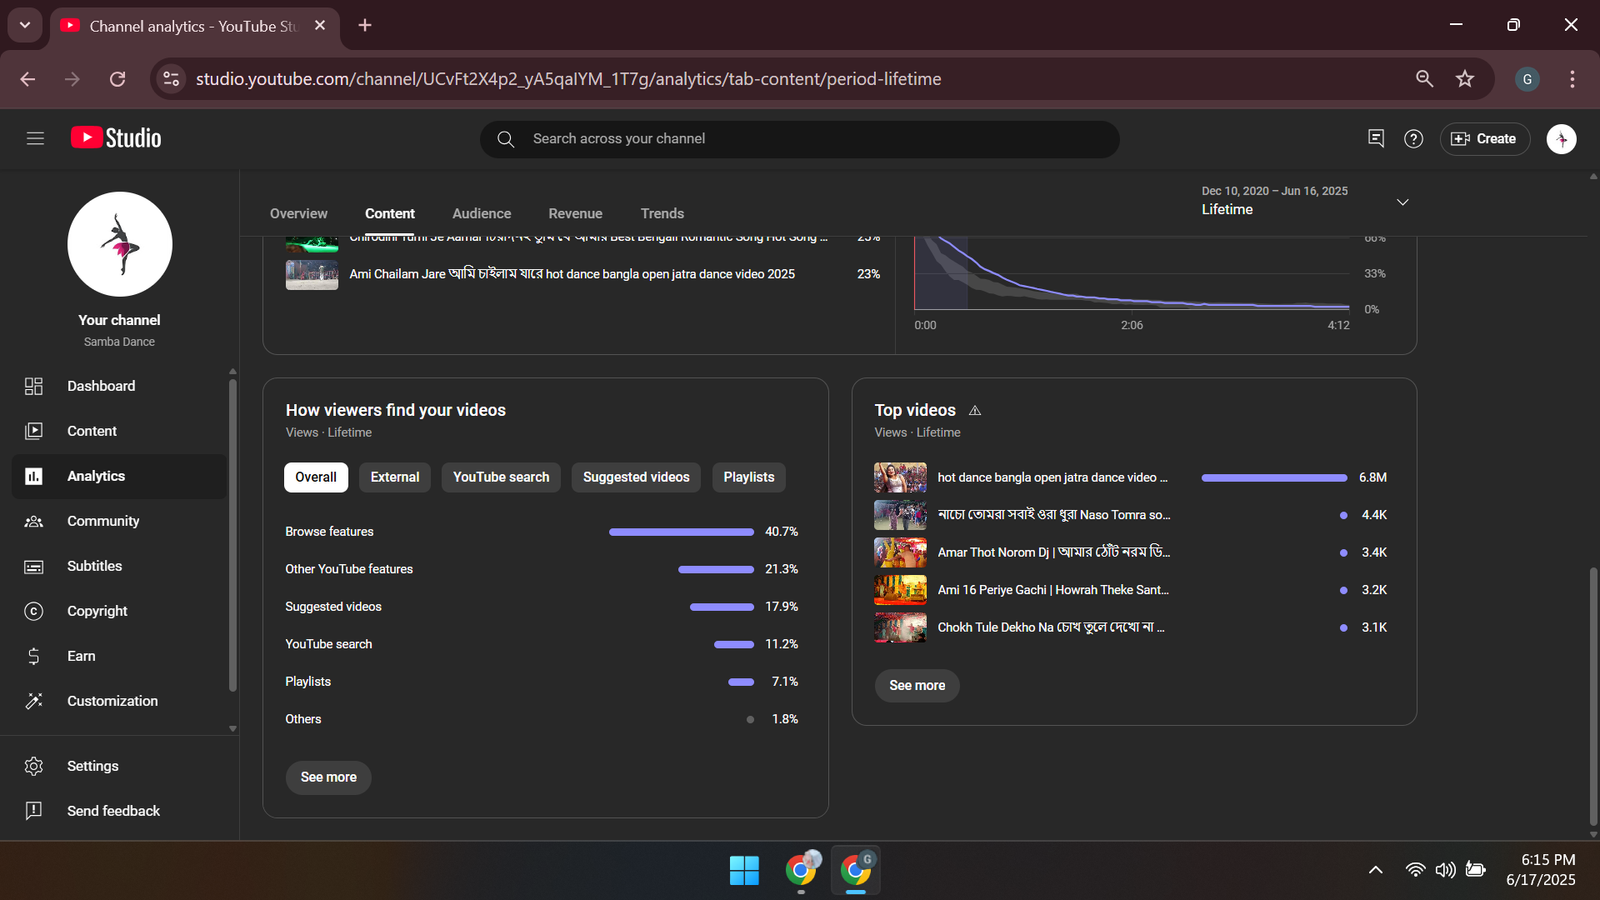Image resolution: width=1600 pixels, height=900 pixels.
Task: Click the Top videos warning triangle icon
Action: pos(975,410)
